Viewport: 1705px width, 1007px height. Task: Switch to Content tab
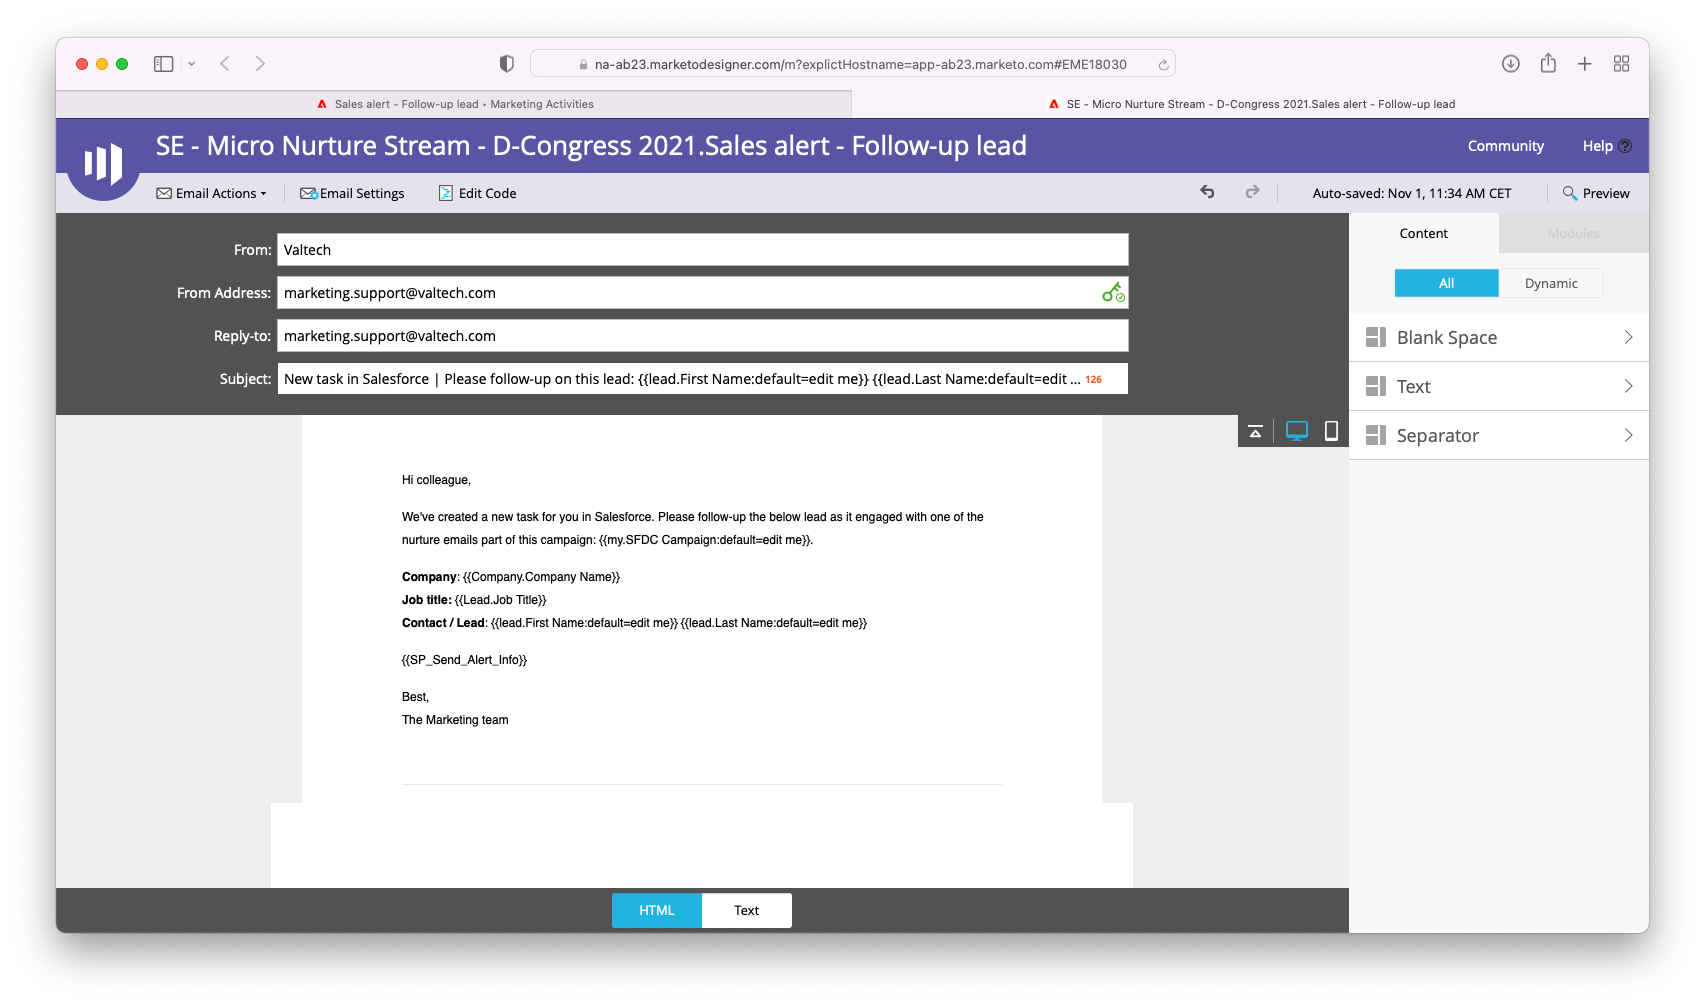[1424, 233]
